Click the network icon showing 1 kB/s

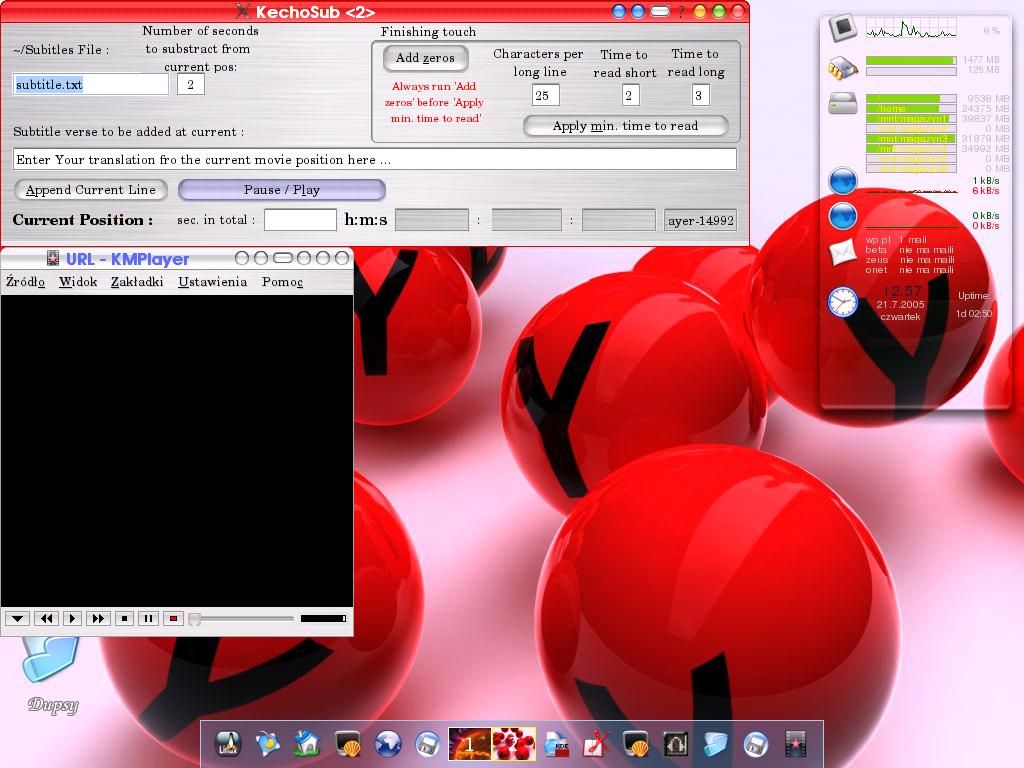tap(843, 181)
